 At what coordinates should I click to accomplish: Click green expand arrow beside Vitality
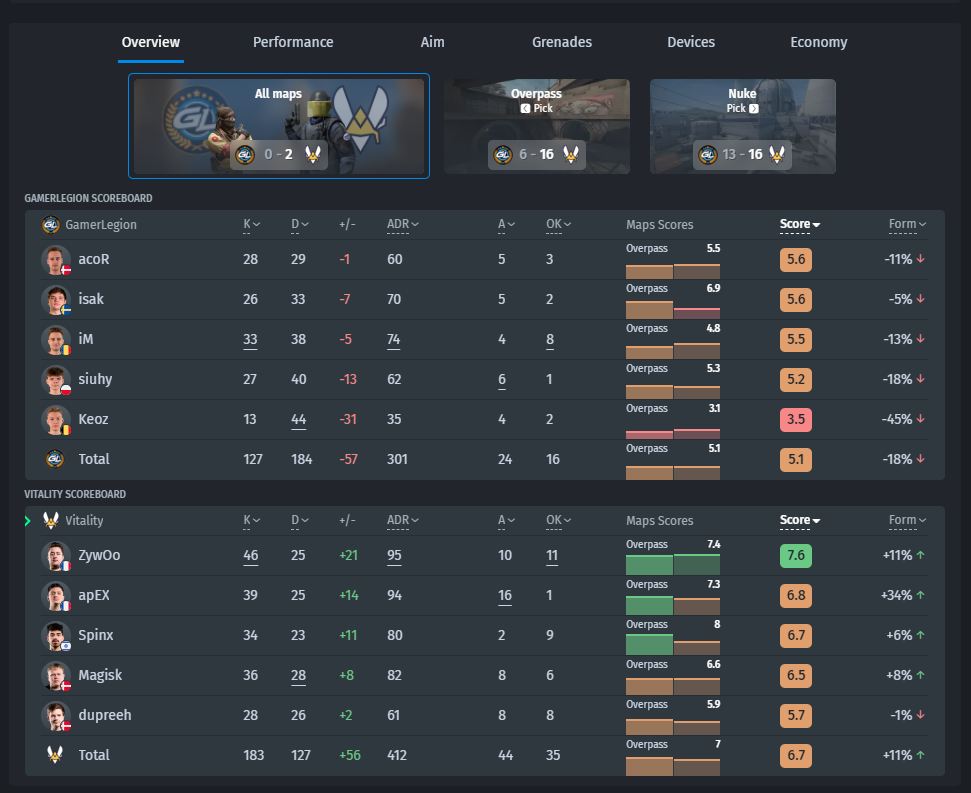27,521
